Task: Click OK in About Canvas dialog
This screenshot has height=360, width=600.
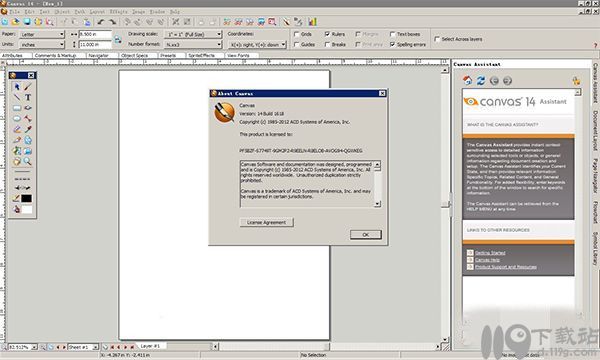Action: pyautogui.click(x=365, y=235)
